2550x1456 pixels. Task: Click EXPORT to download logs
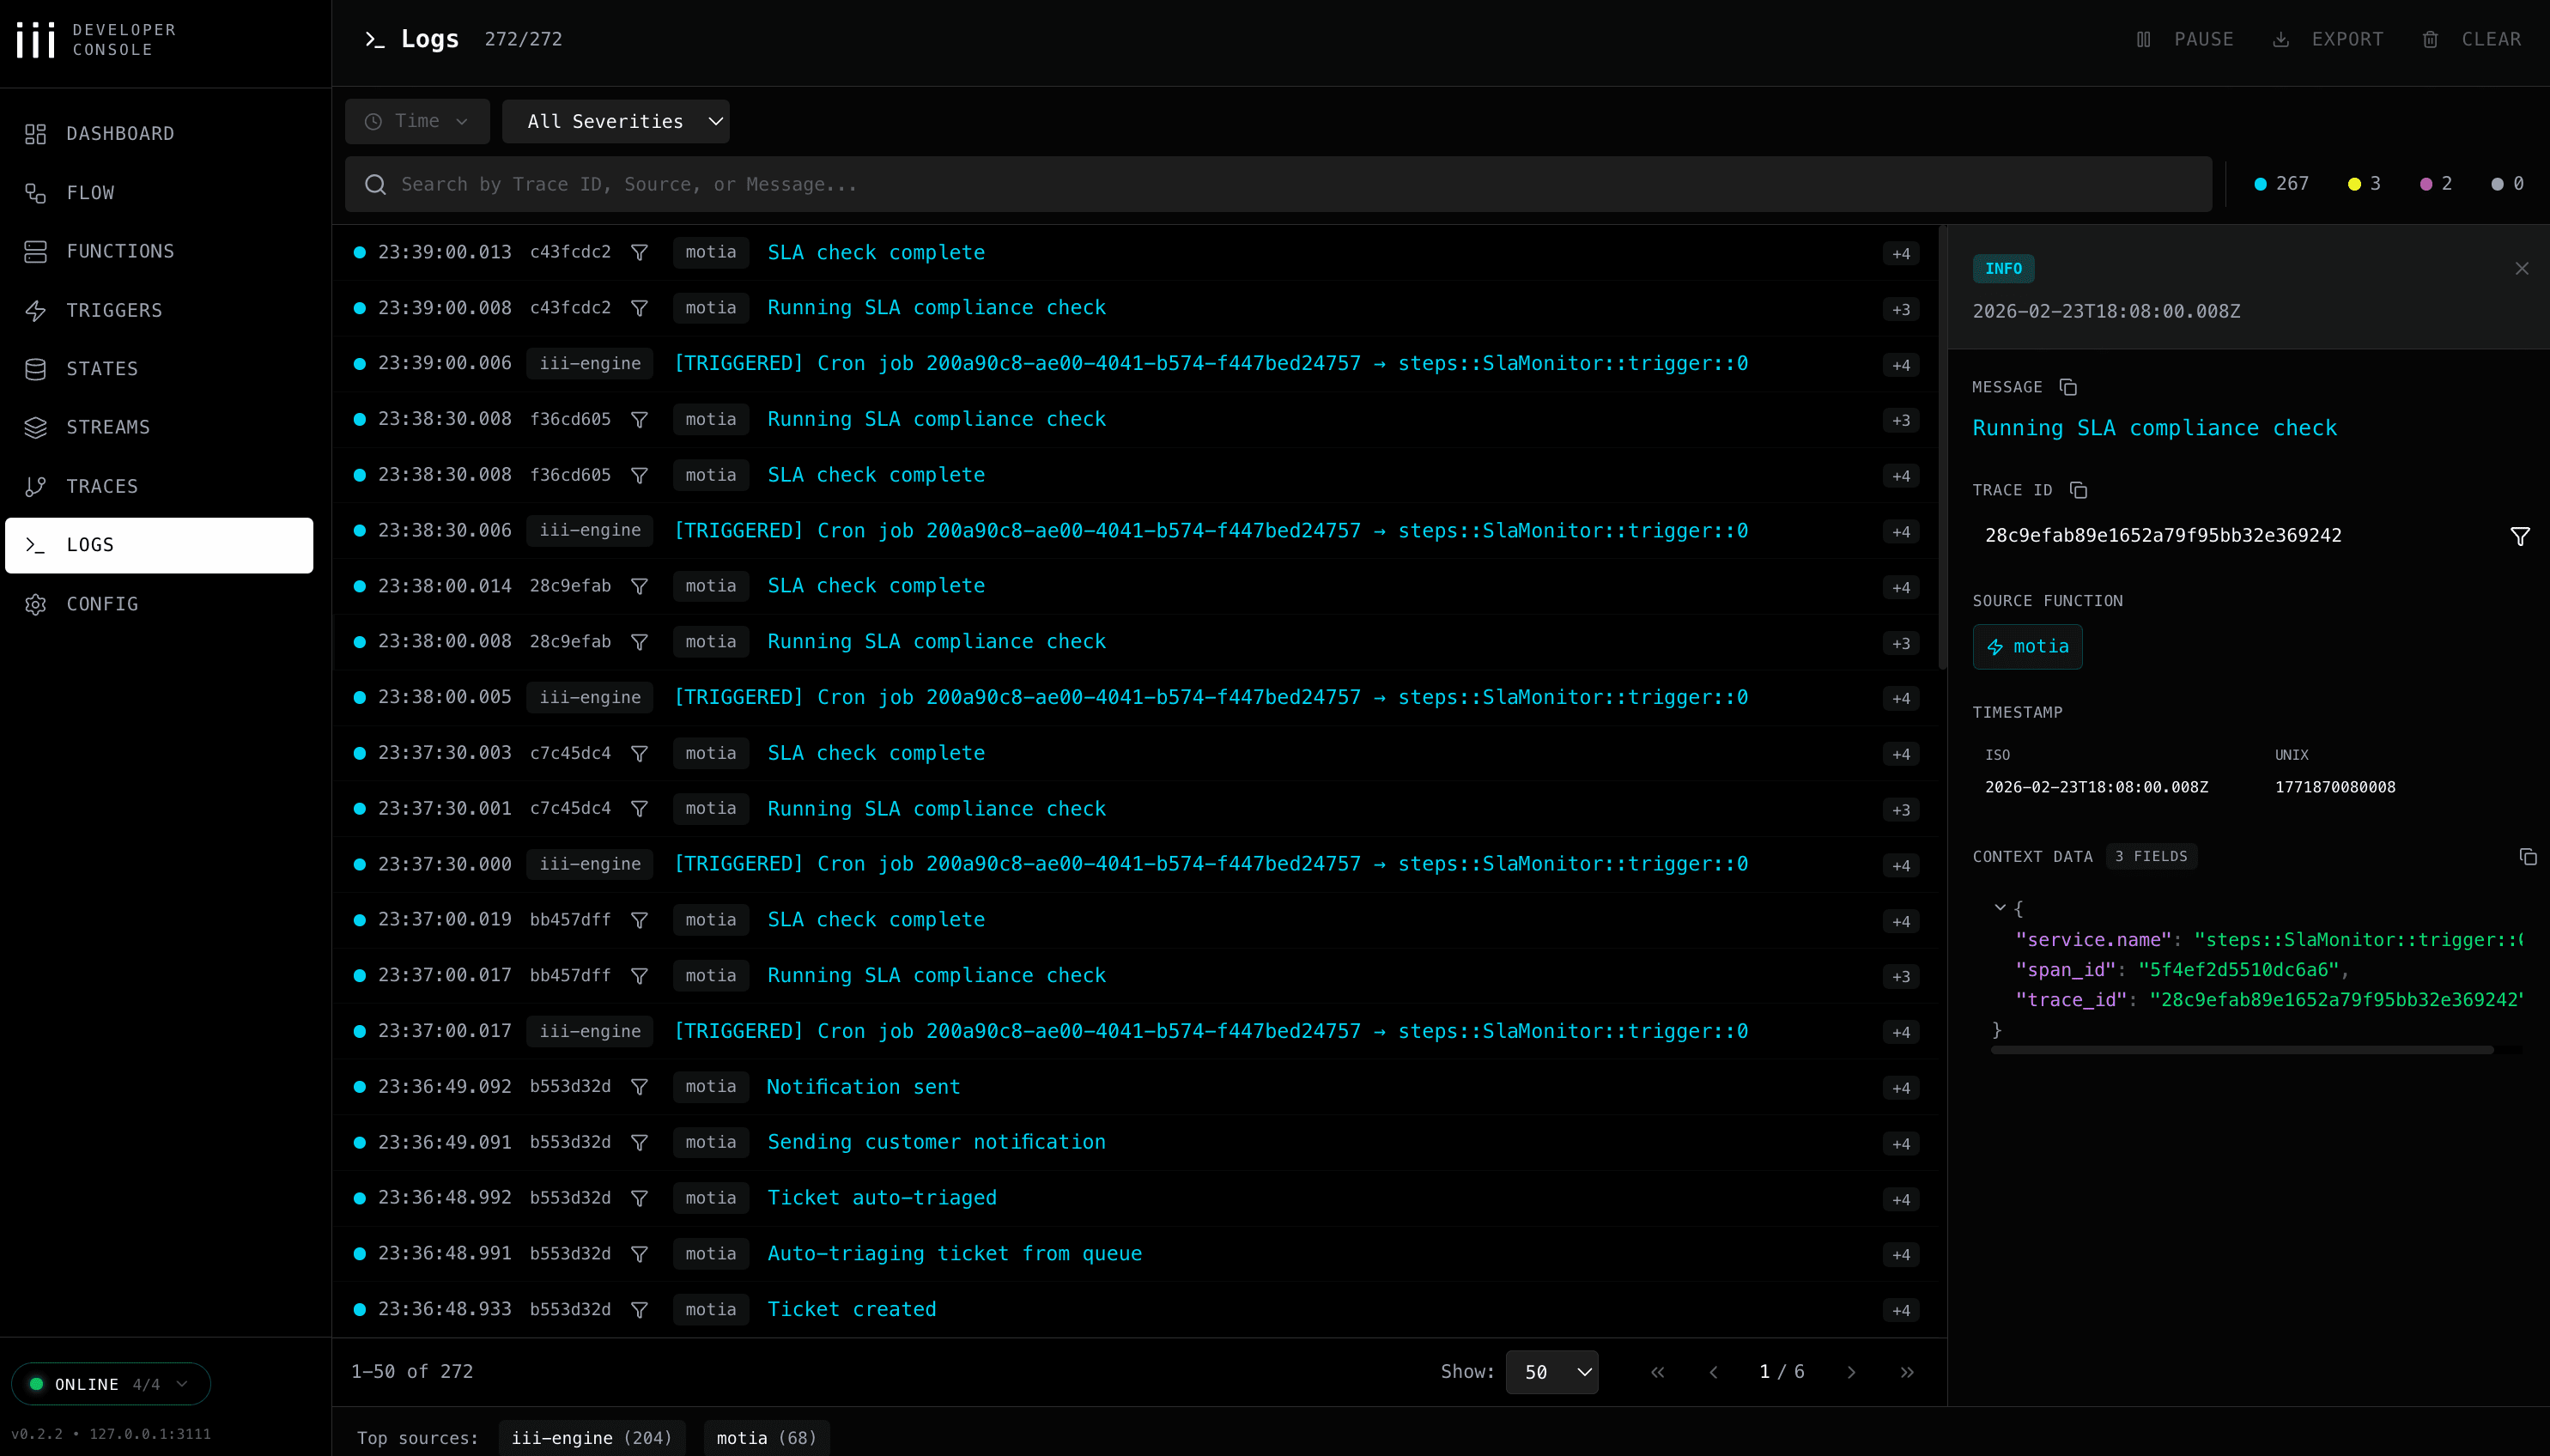coord(2331,39)
